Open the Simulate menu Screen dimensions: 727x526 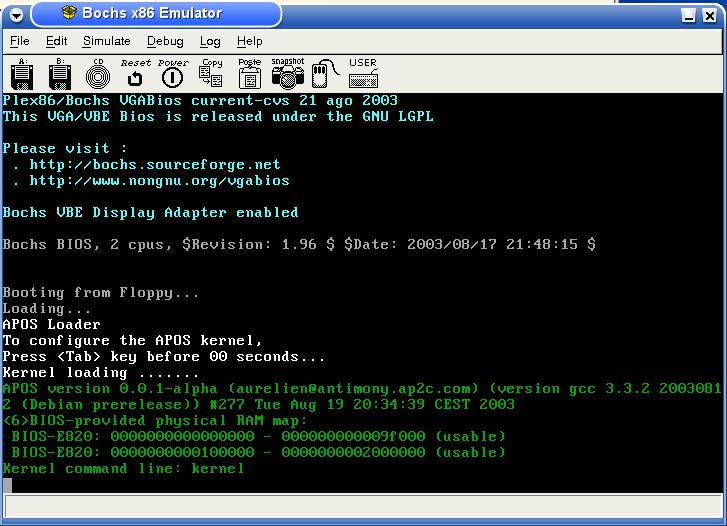[107, 41]
